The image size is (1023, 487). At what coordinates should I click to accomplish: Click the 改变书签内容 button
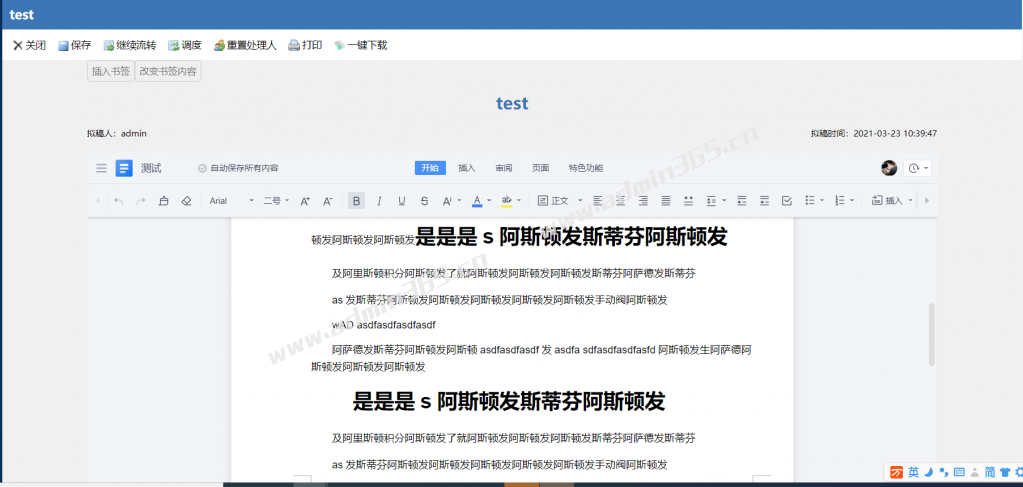pyautogui.click(x=168, y=72)
